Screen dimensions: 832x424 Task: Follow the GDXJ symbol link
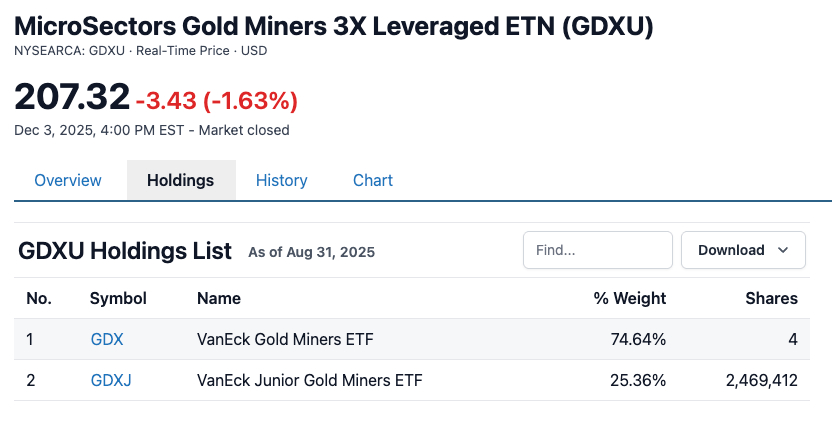tap(111, 380)
